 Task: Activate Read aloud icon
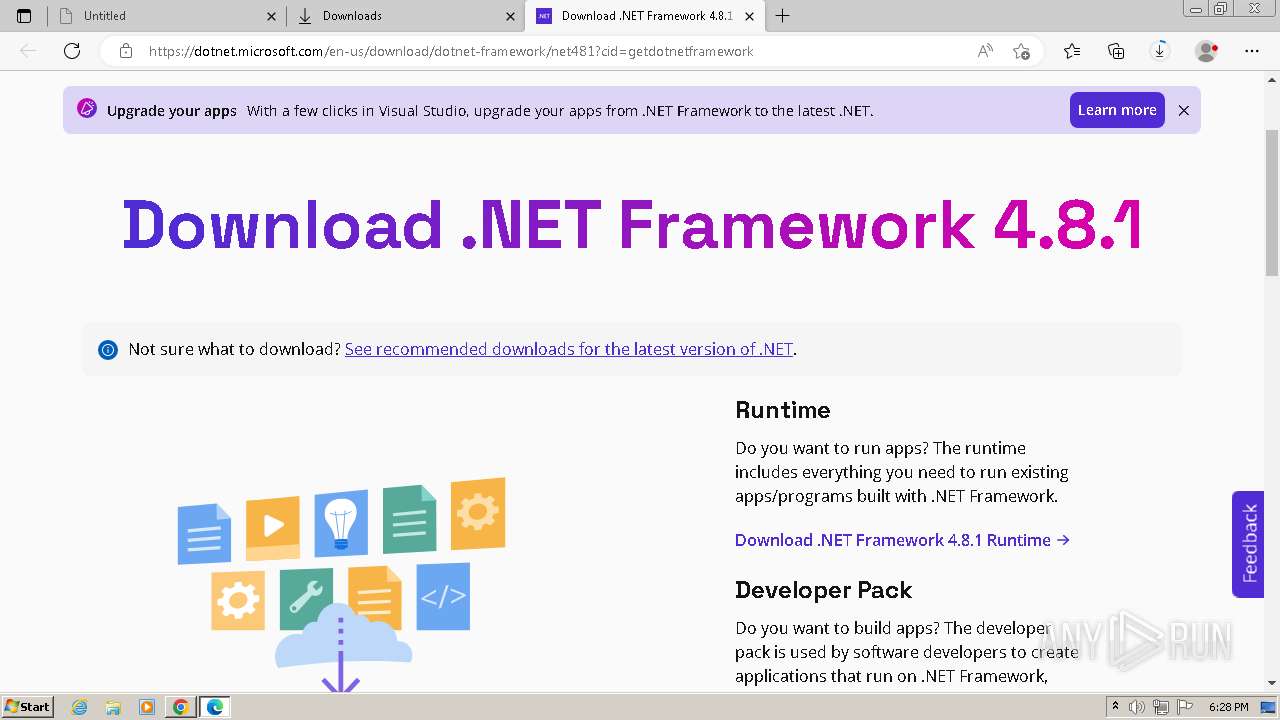pos(985,51)
